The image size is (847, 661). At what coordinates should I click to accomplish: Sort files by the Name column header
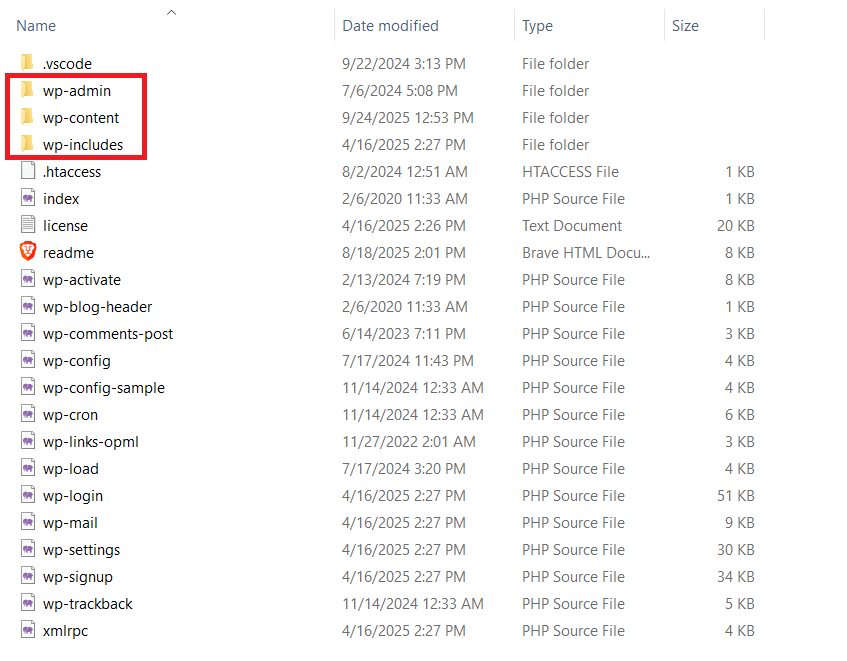[x=37, y=26]
